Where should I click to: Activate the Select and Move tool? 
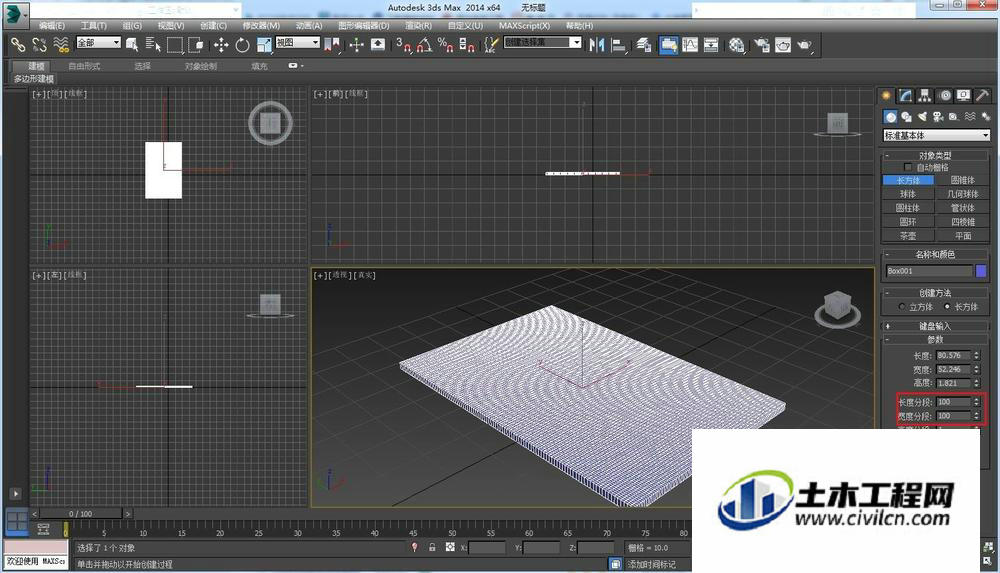(x=221, y=45)
